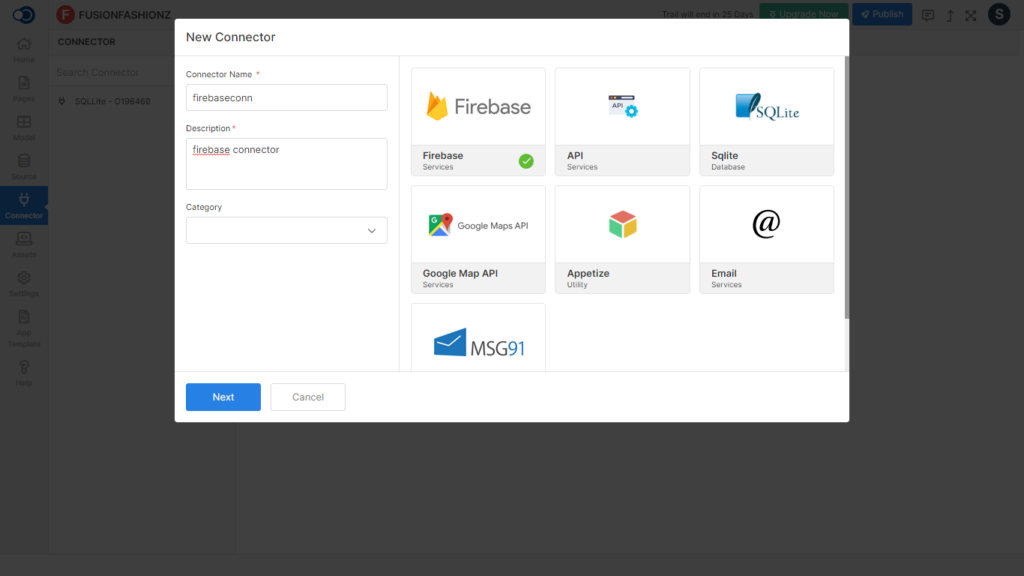
Task: Open the Model section in sidebar
Action: click(24, 128)
